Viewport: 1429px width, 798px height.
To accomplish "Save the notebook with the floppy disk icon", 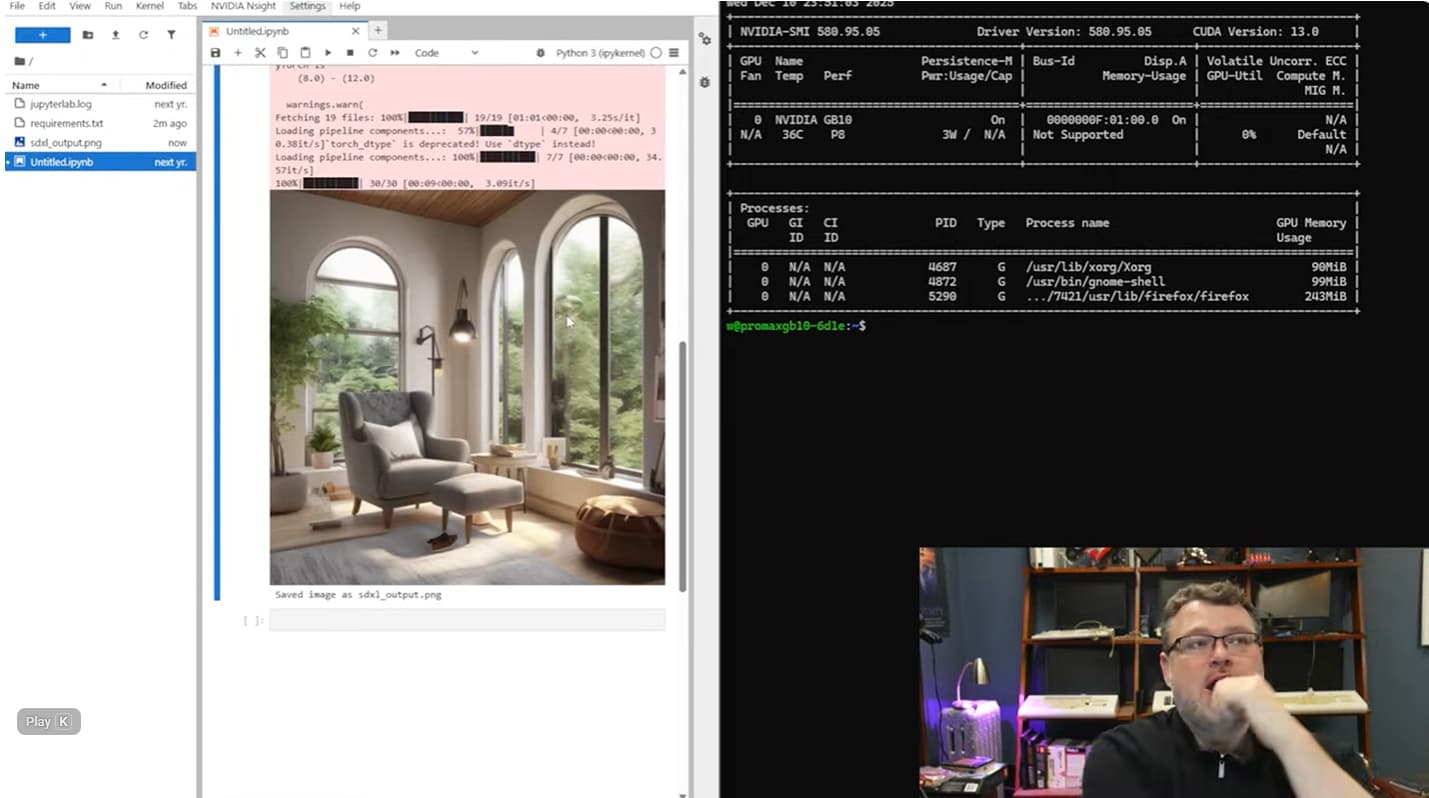I will 215,53.
